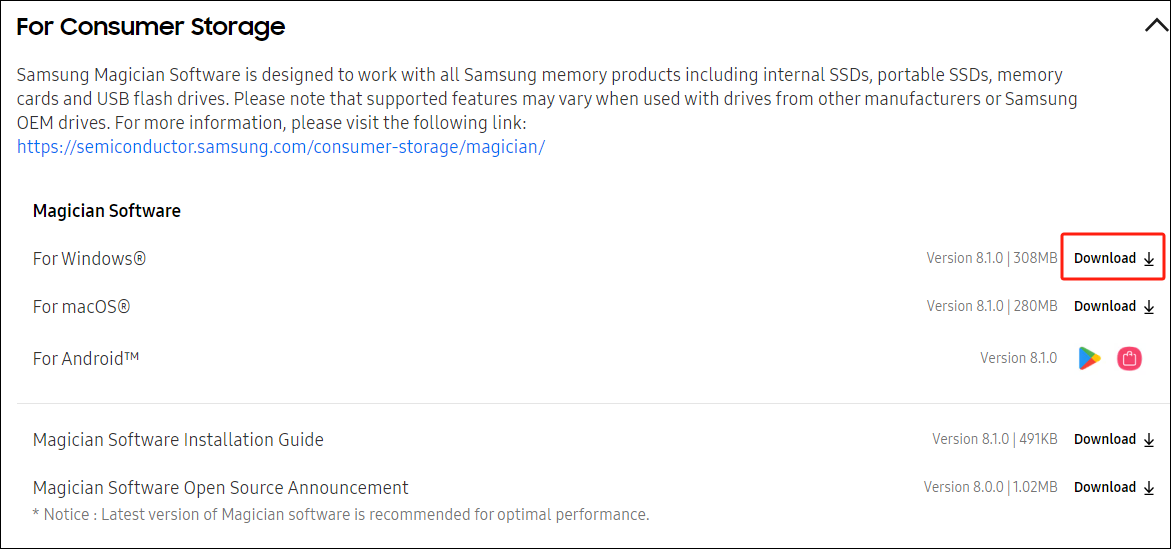The image size is (1171, 549).
Task: Click the Windows download arrow icon
Action: click(x=1149, y=259)
